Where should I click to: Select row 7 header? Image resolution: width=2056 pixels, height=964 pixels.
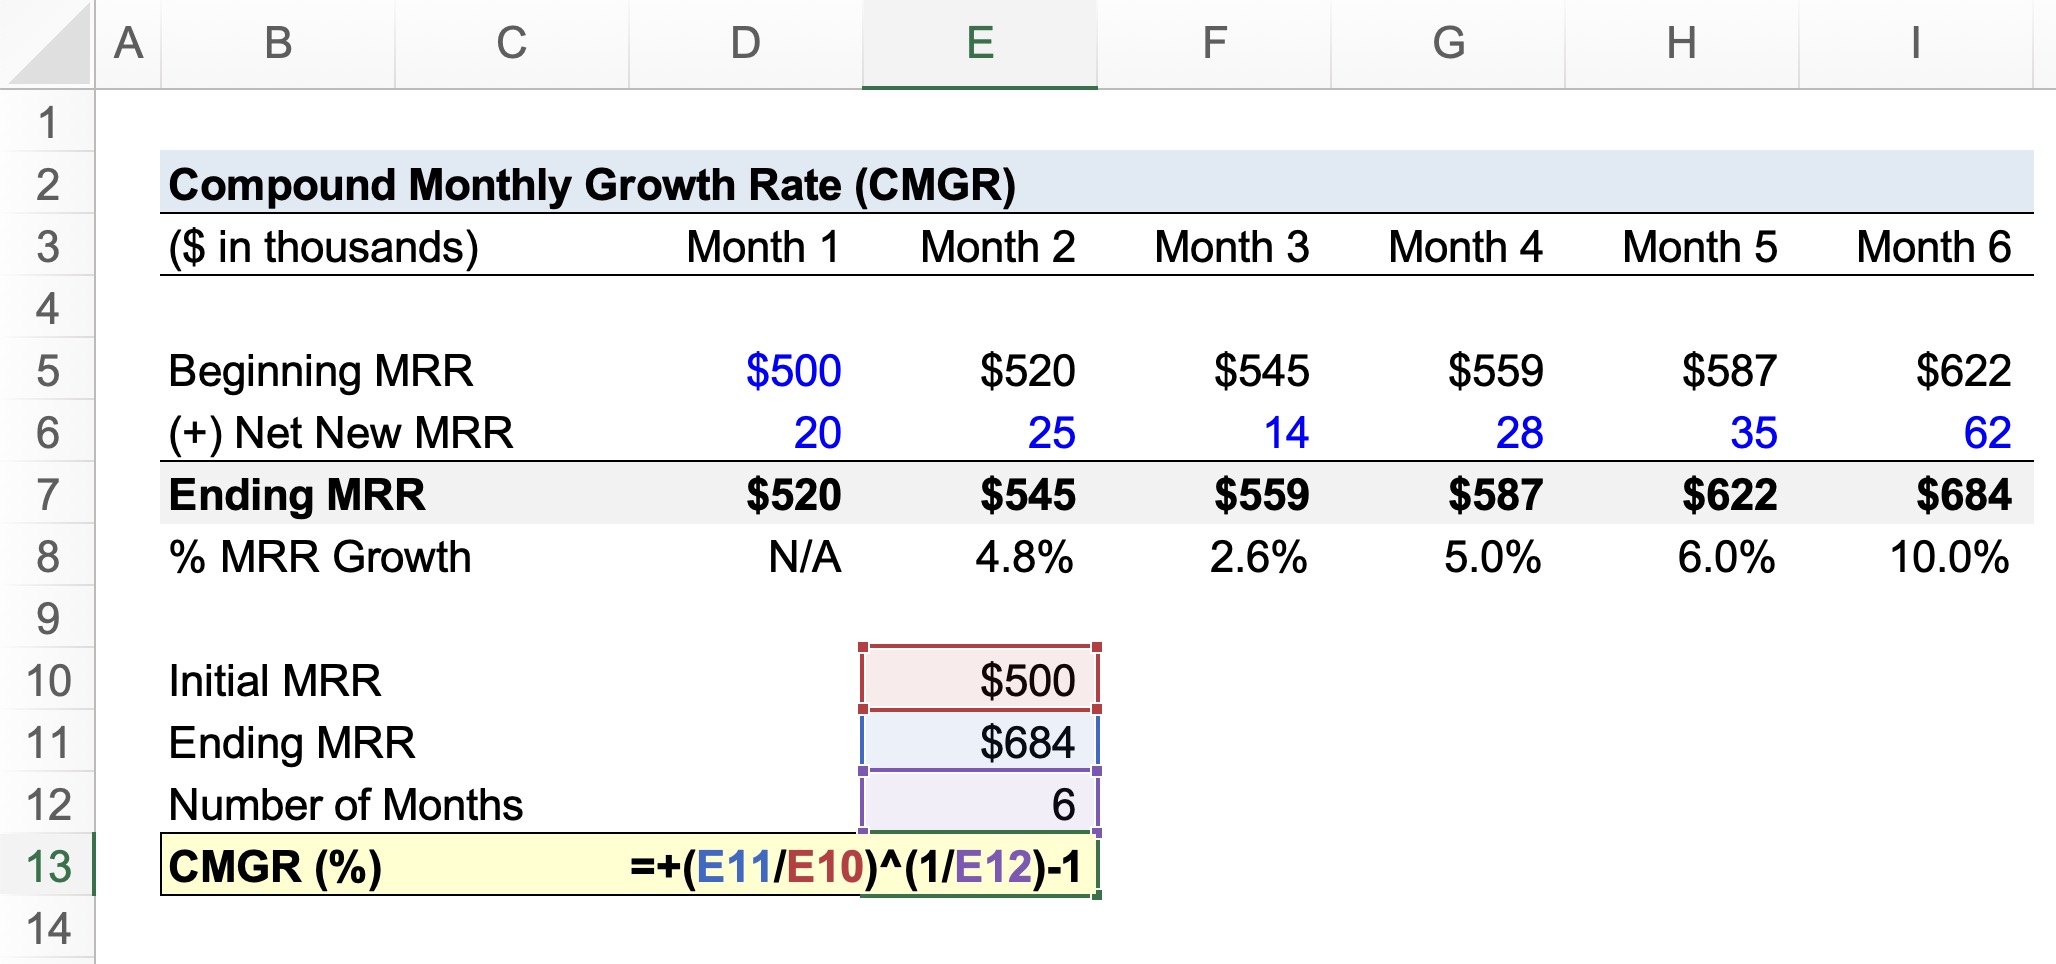[x=47, y=494]
